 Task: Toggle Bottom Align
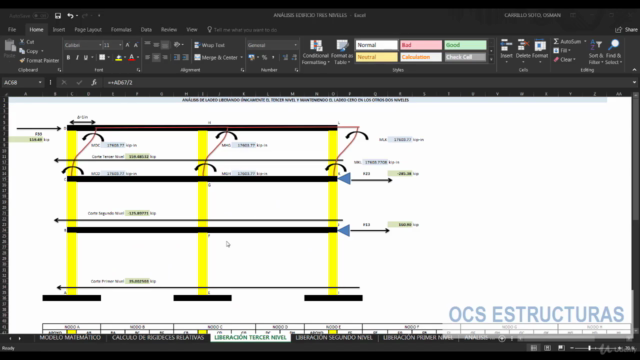click(165, 45)
